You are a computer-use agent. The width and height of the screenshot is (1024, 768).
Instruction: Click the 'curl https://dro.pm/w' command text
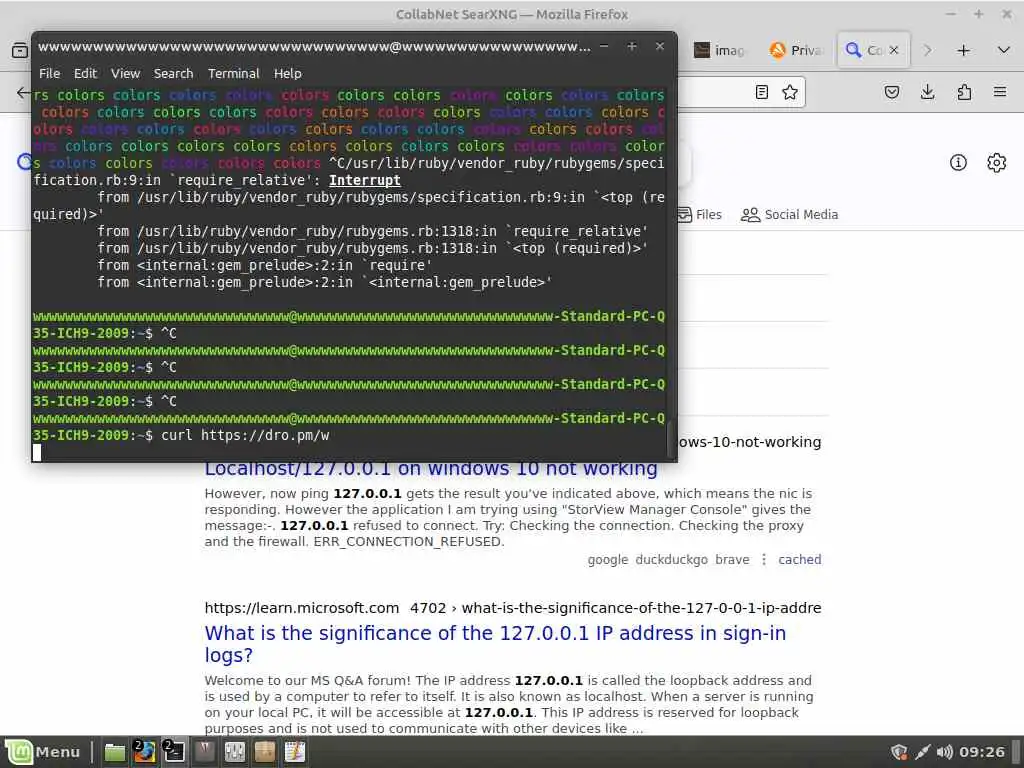(245, 435)
